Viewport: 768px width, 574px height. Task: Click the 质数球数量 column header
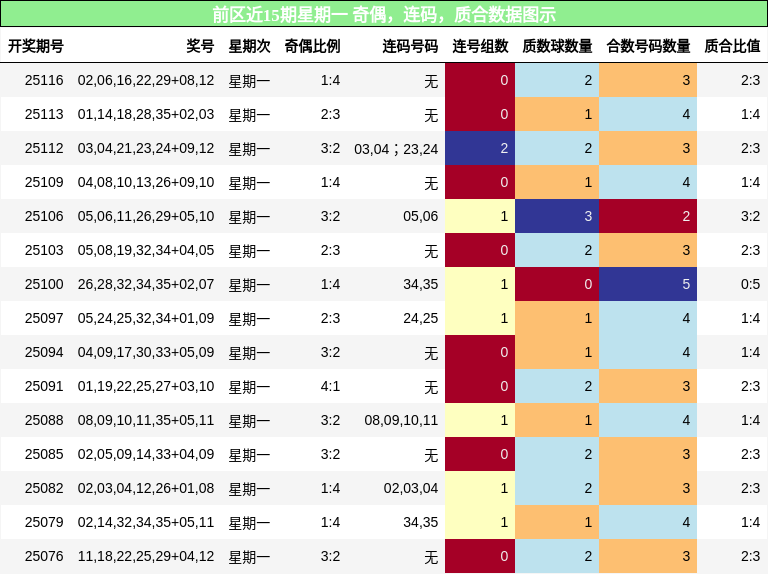(x=557, y=46)
